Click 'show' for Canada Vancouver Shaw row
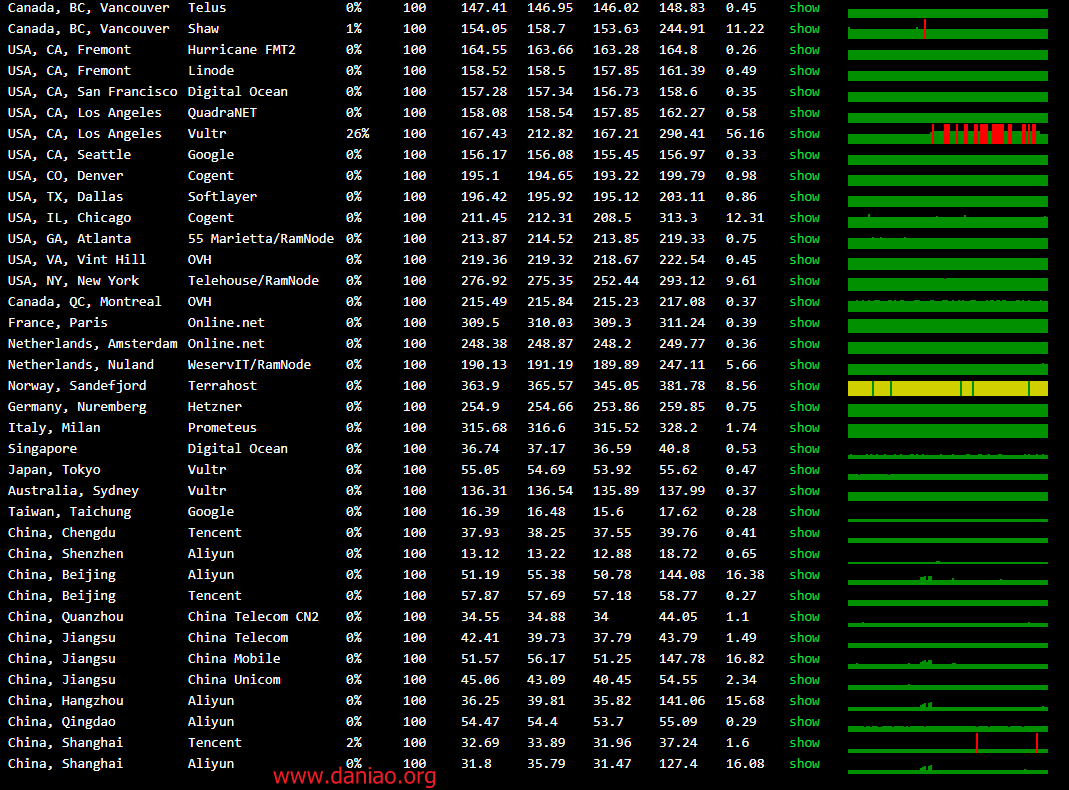1069x790 pixels. point(804,29)
